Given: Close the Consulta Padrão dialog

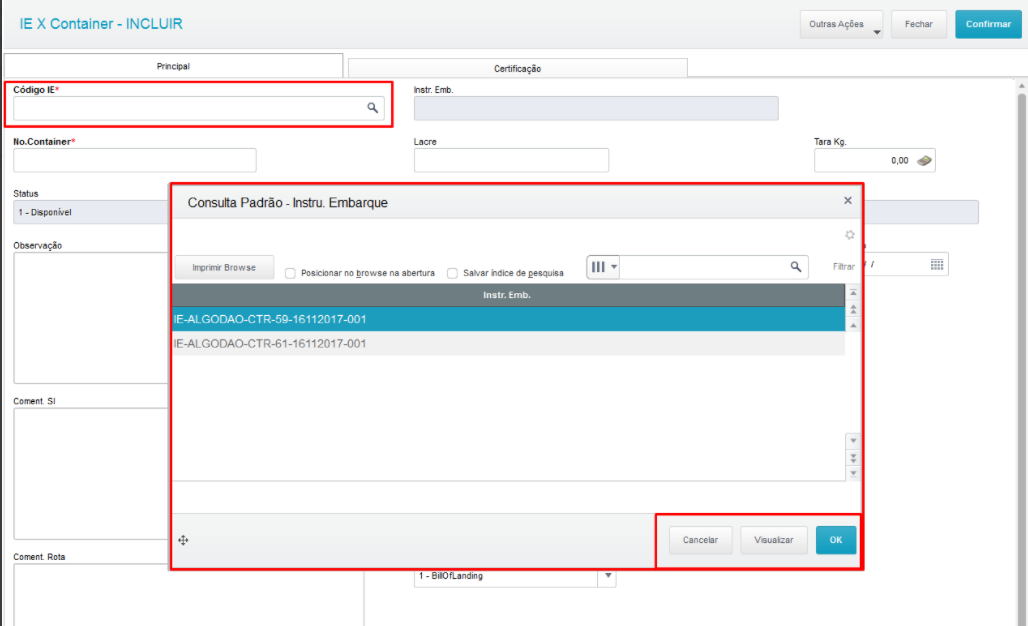Looking at the screenshot, I should click(848, 201).
